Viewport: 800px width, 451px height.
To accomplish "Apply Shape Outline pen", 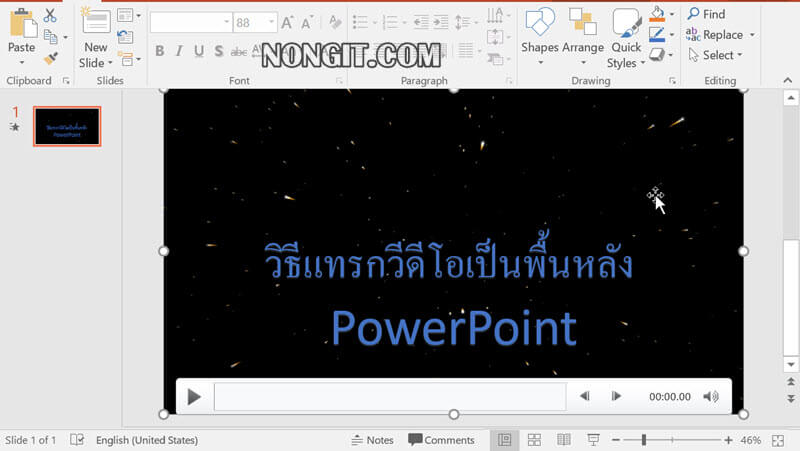I will click(657, 35).
